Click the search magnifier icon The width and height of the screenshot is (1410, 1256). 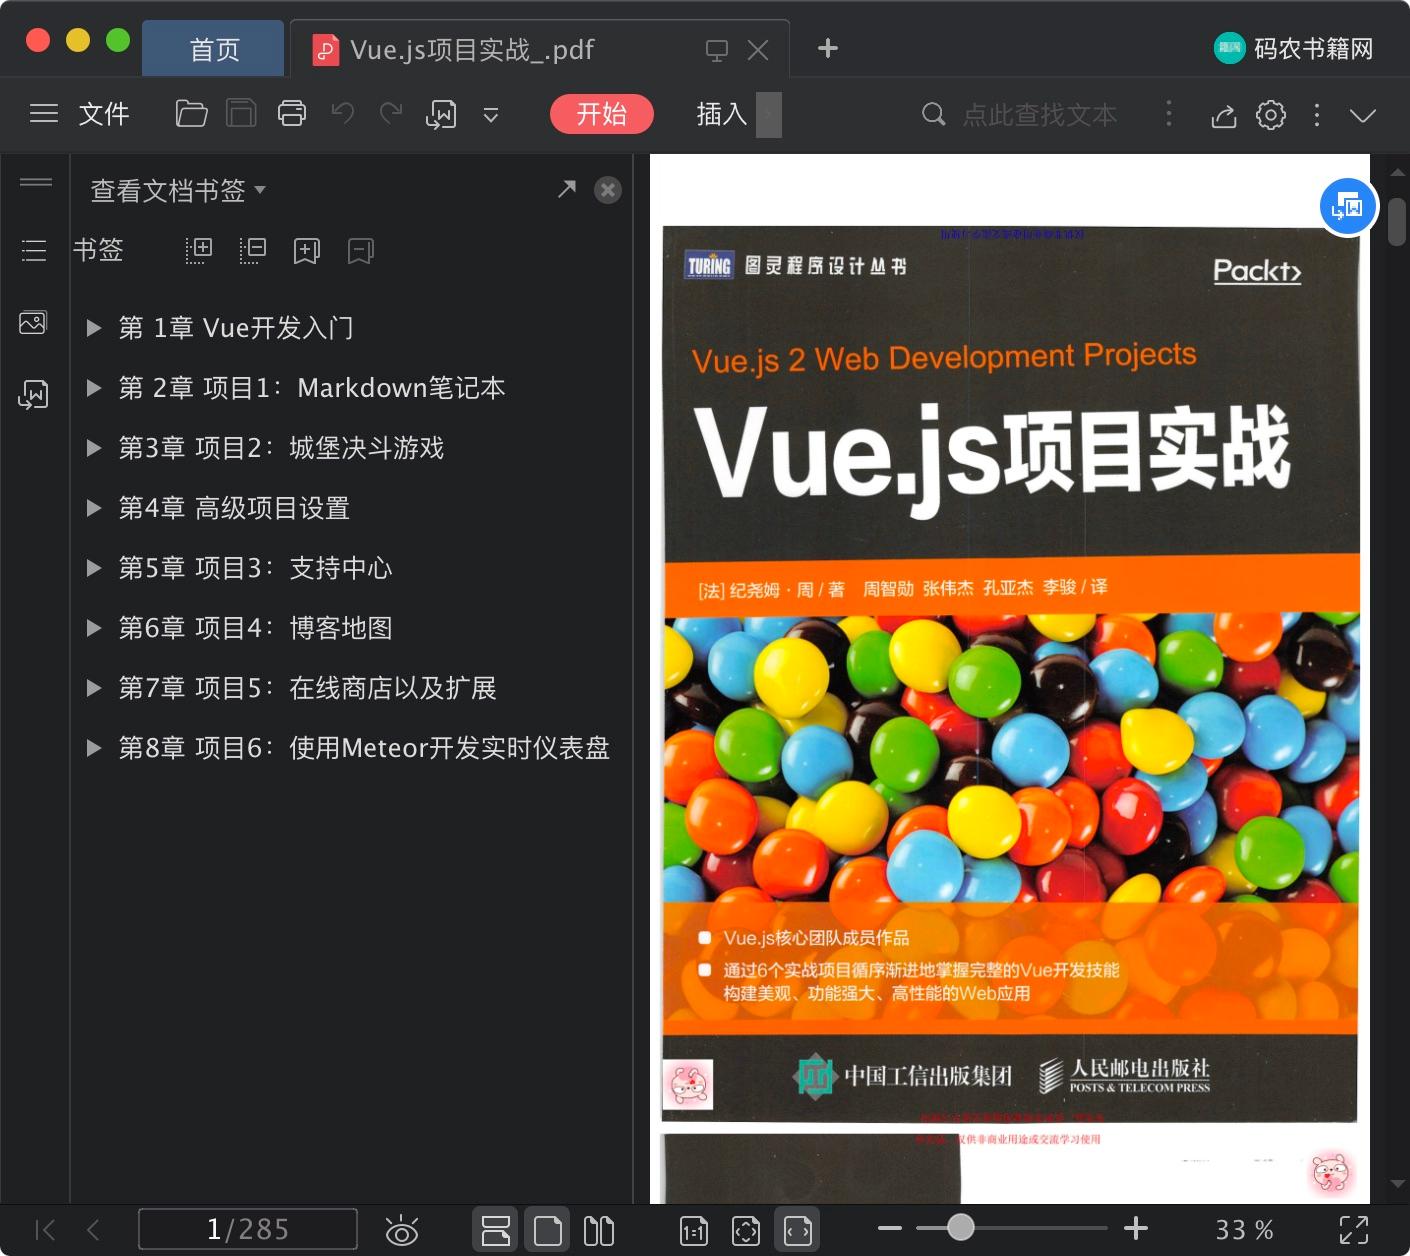tap(933, 114)
